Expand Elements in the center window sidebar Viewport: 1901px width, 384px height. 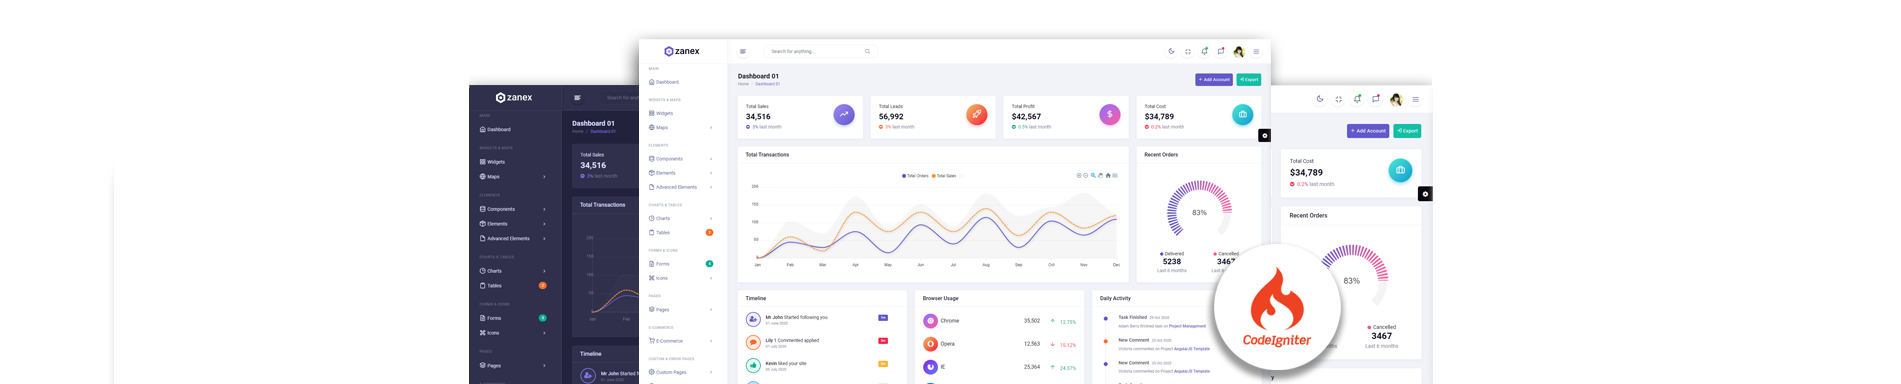click(x=680, y=173)
